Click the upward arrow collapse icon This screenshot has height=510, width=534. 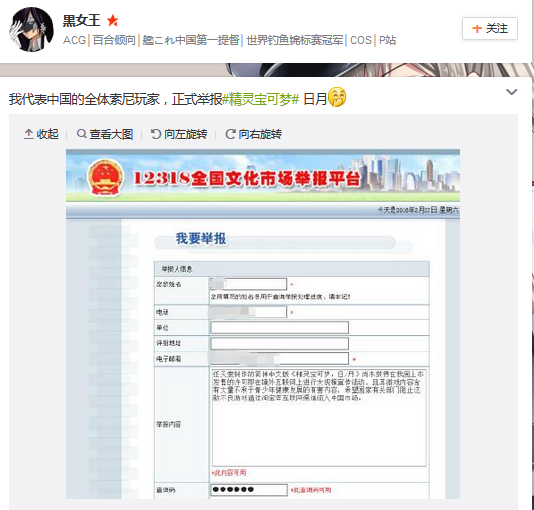[29, 134]
